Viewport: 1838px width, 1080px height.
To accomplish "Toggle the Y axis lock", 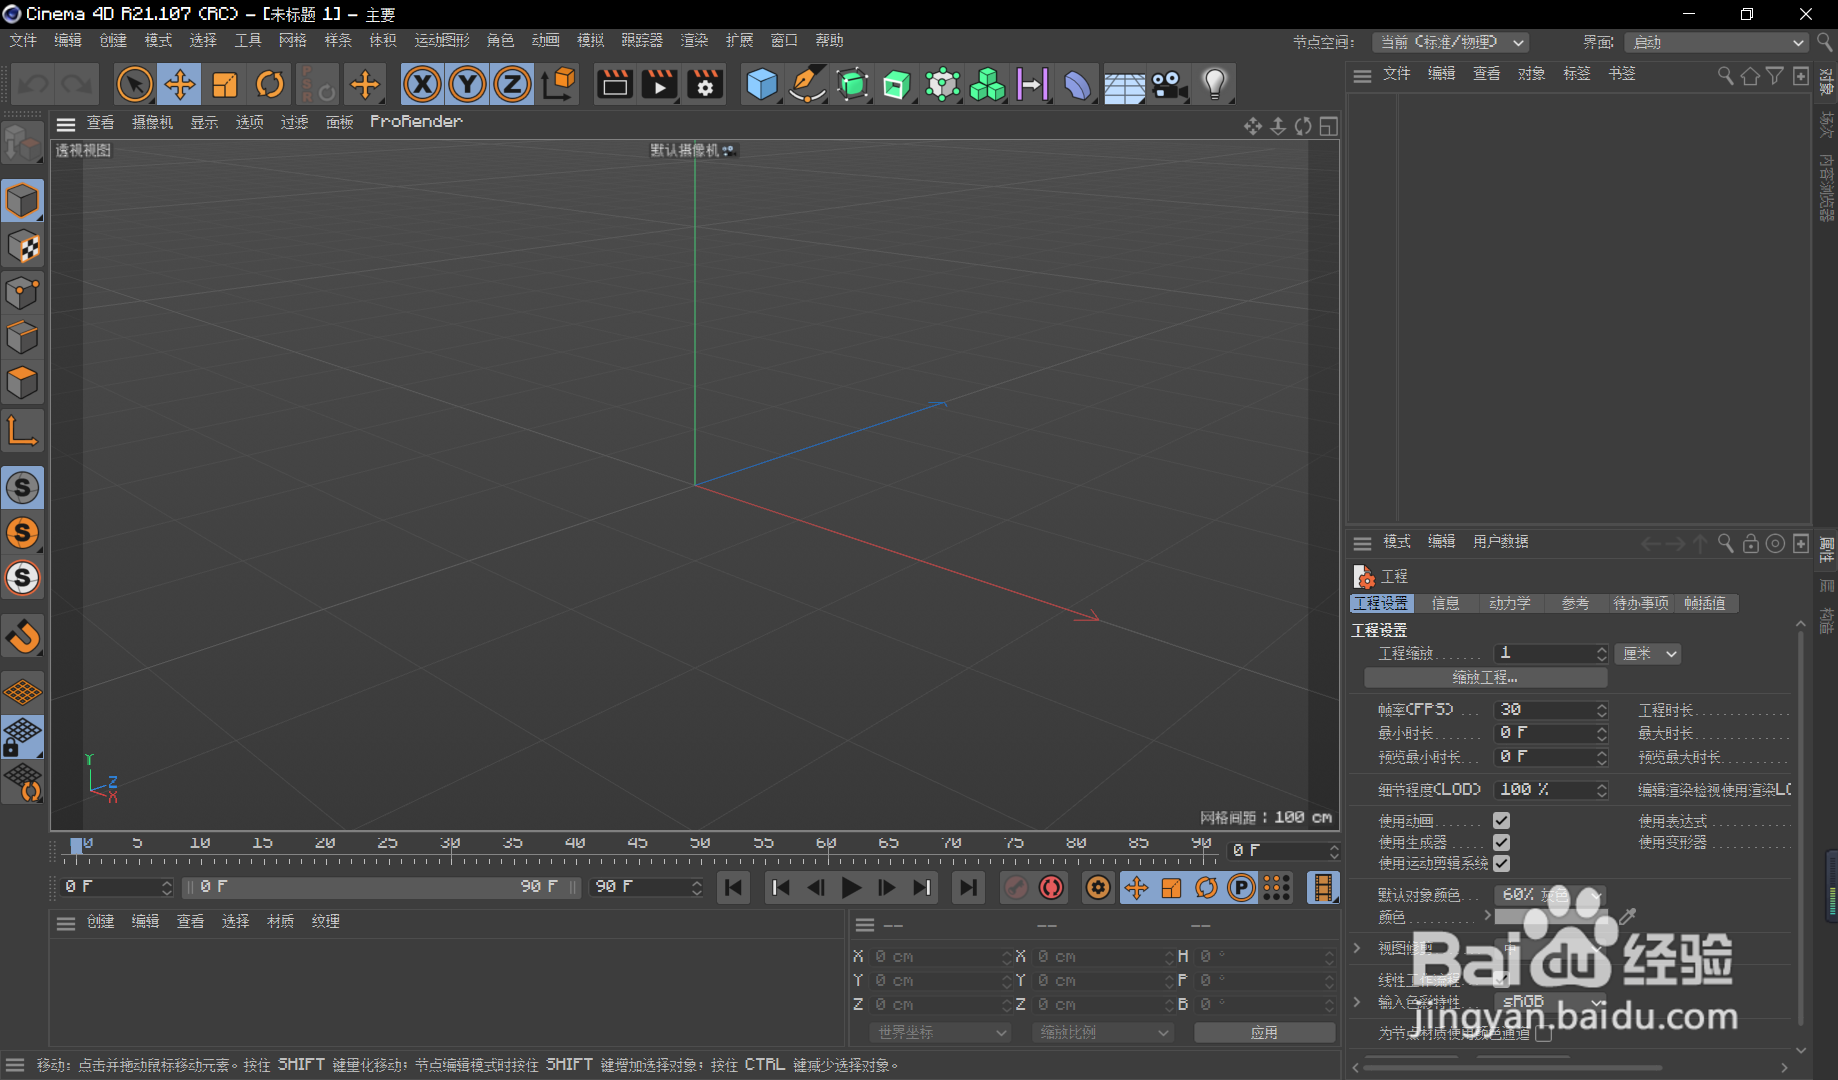I will 467,85.
